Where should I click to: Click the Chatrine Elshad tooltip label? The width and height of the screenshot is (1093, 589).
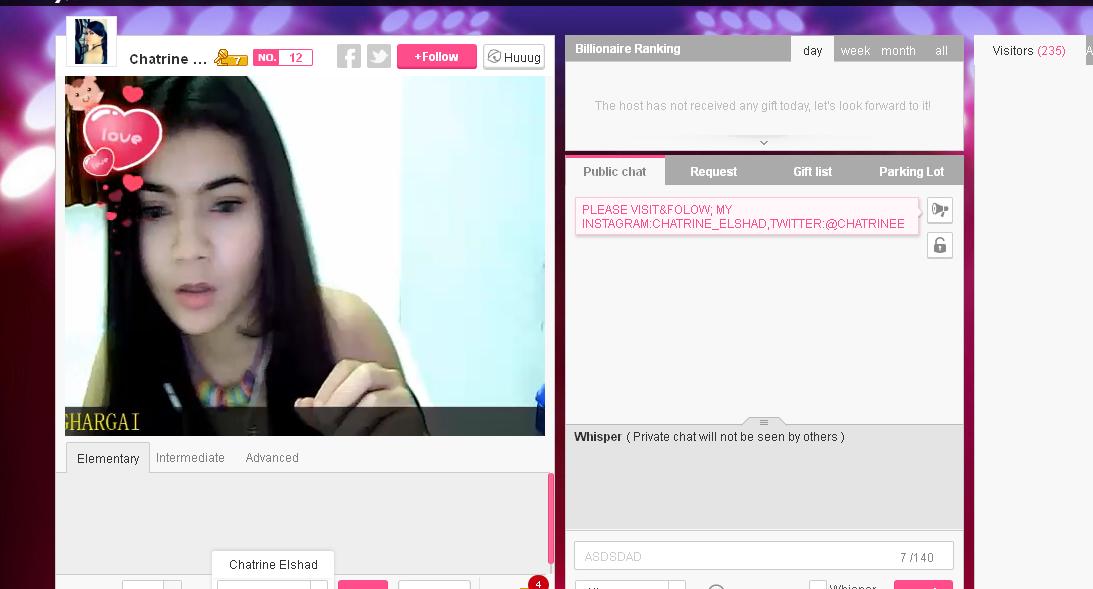click(273, 565)
